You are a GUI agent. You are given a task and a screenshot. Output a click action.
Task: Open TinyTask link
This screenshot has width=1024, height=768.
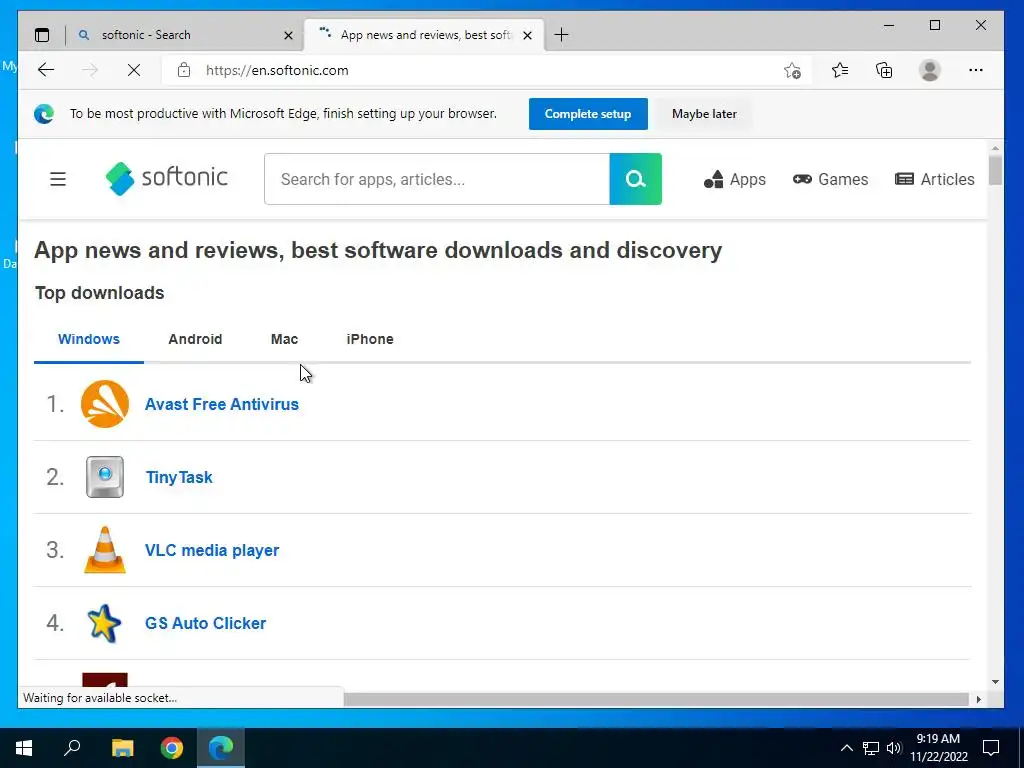pos(179,477)
